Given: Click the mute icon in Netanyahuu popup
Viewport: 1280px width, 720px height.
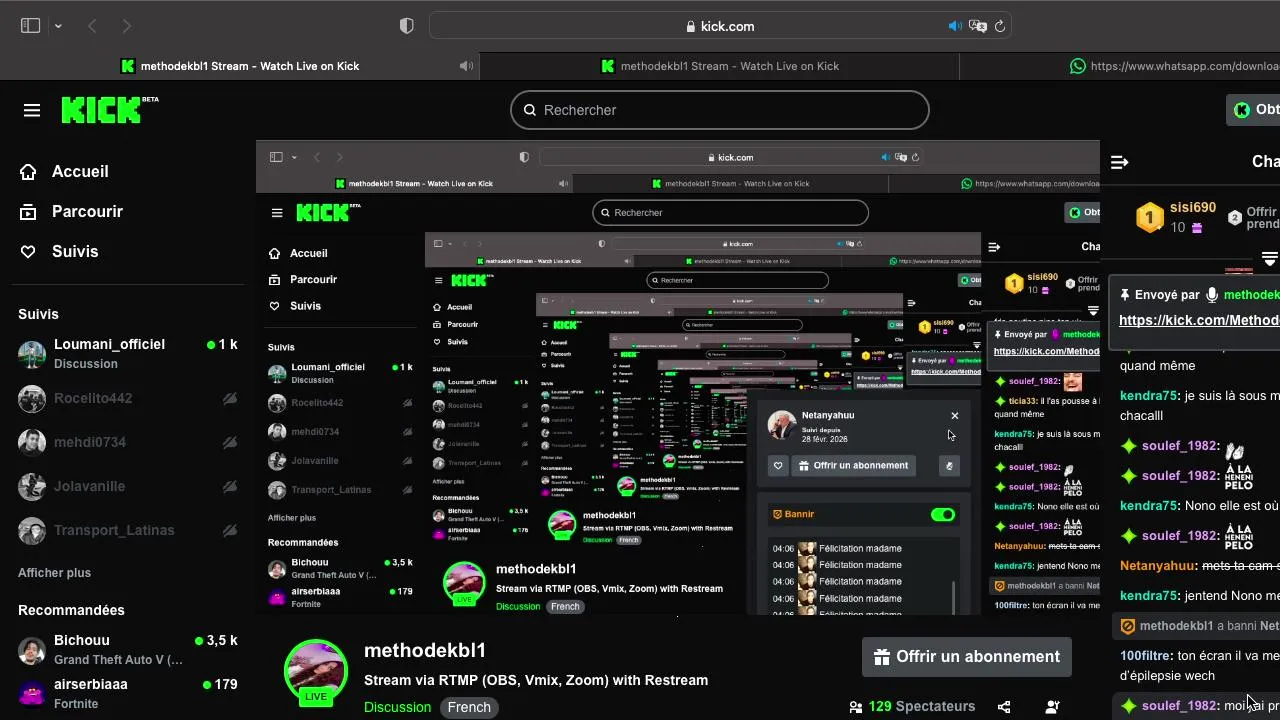Looking at the screenshot, I should pos(950,465).
